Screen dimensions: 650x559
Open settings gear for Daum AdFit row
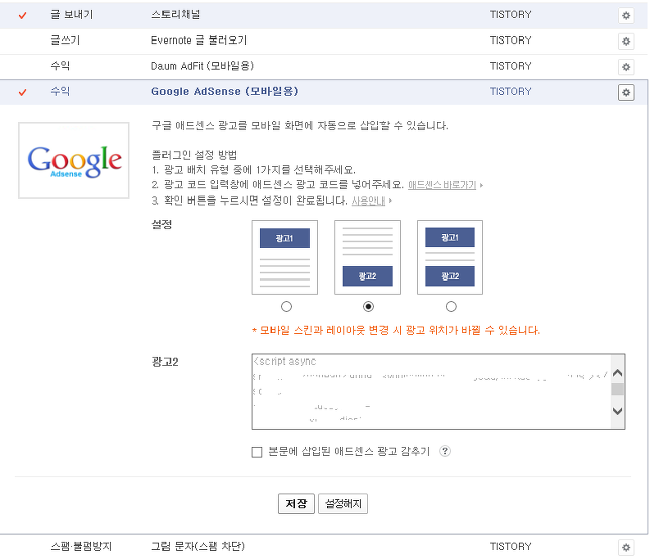(626, 67)
